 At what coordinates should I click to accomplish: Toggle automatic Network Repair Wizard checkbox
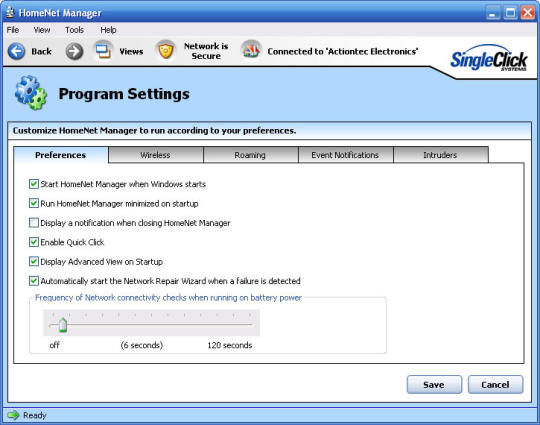[33, 281]
